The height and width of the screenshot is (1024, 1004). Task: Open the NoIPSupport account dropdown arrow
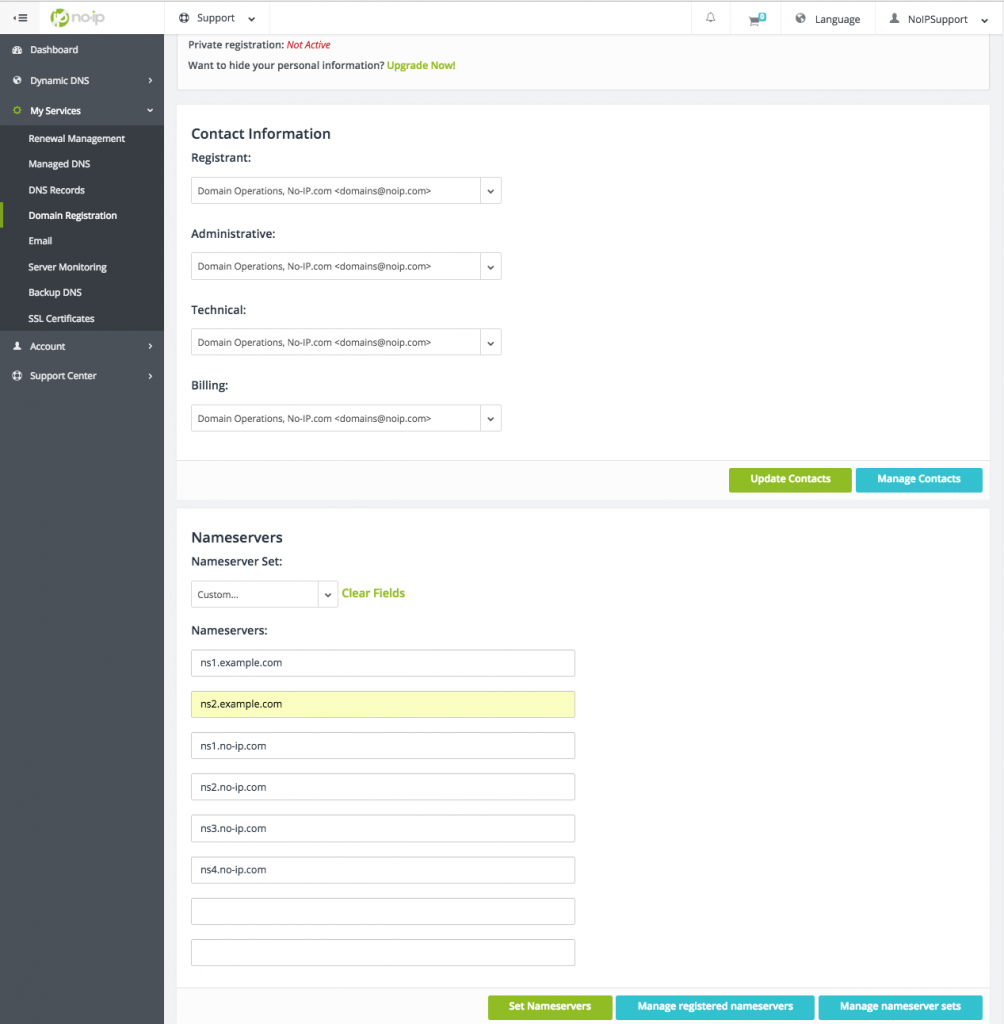click(984, 20)
